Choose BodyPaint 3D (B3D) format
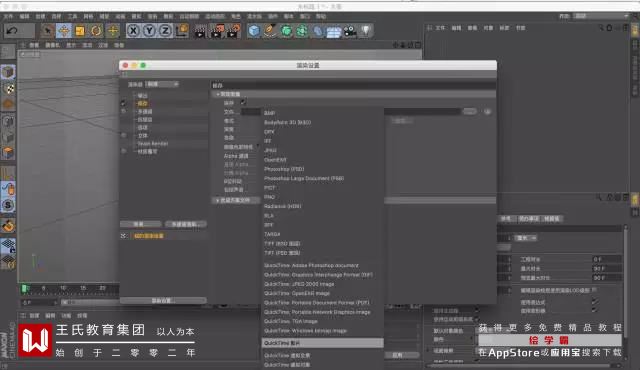 (287, 122)
